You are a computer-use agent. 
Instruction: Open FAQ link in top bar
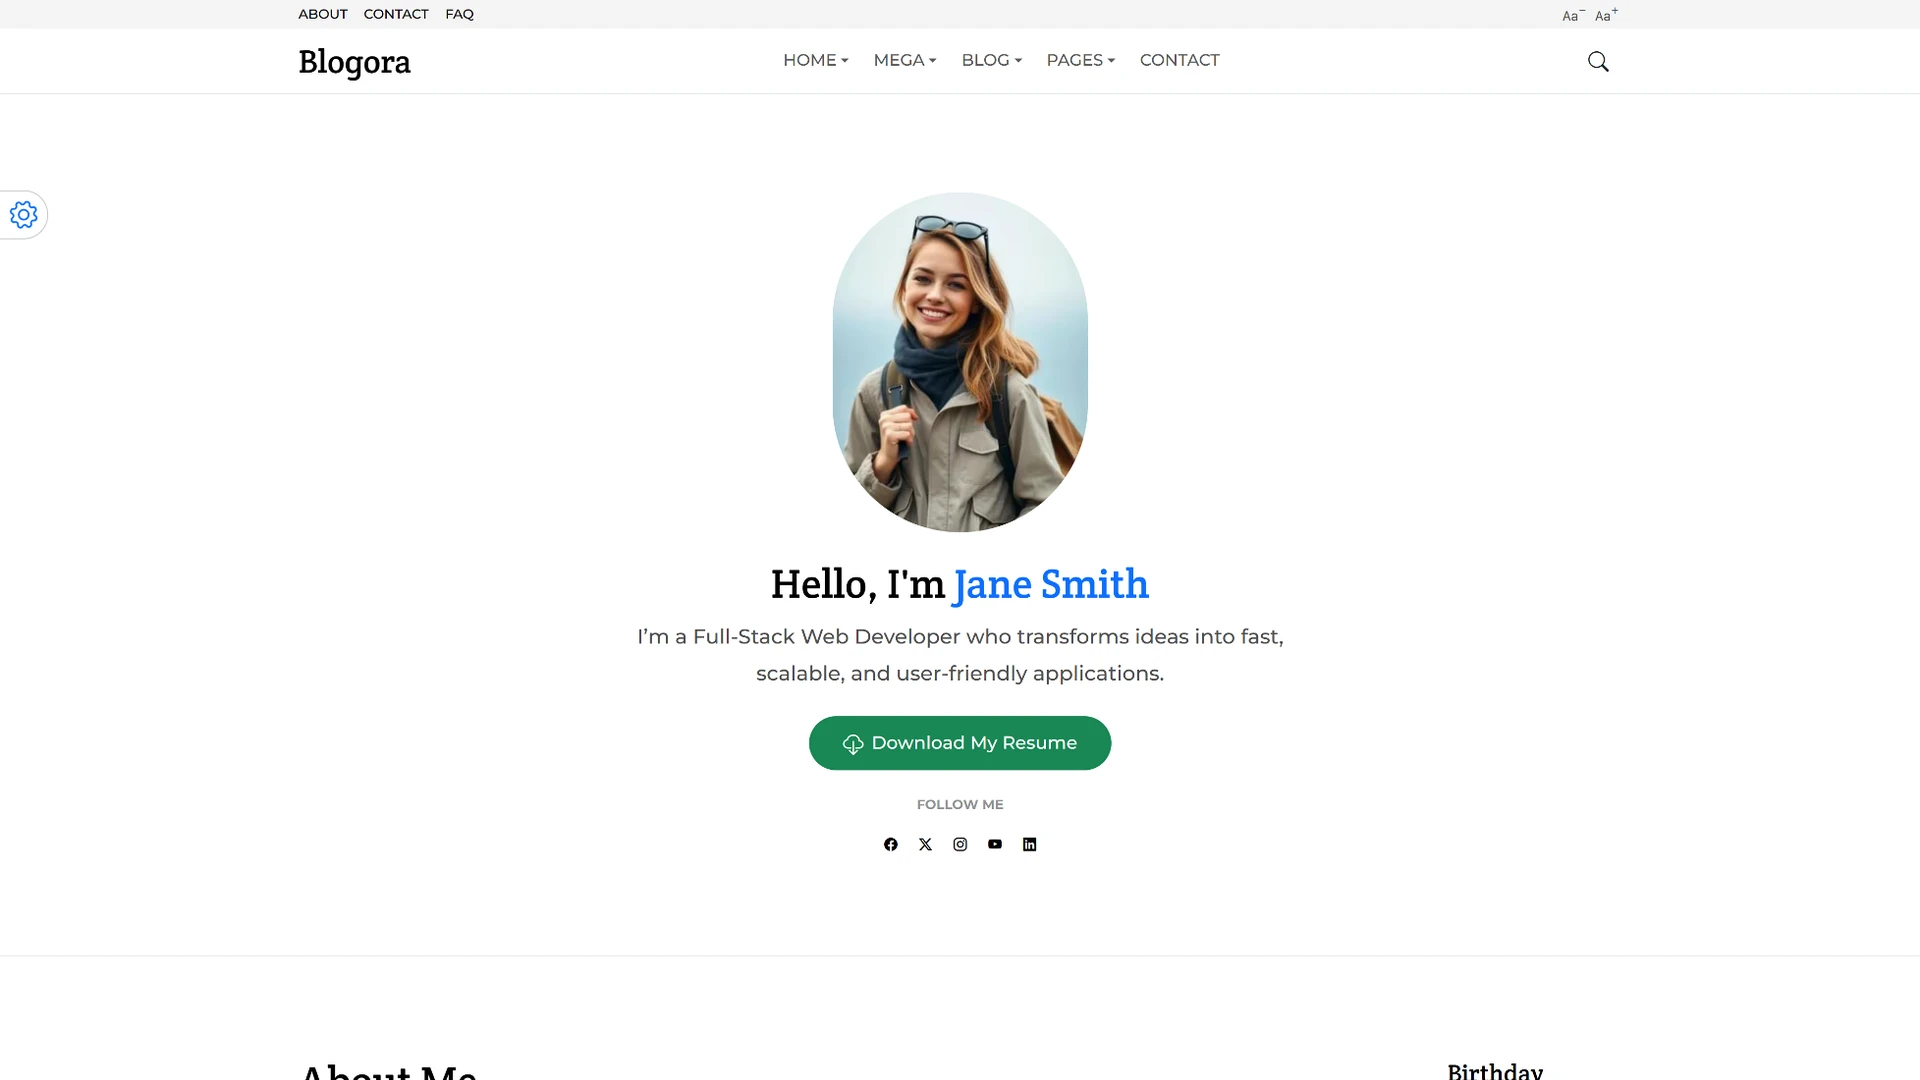(x=460, y=14)
